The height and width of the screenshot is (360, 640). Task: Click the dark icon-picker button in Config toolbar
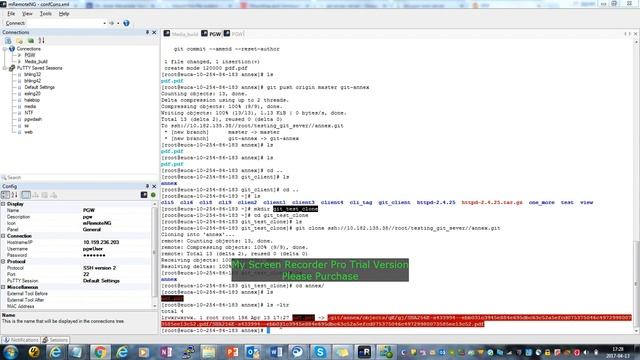(x=144, y=195)
